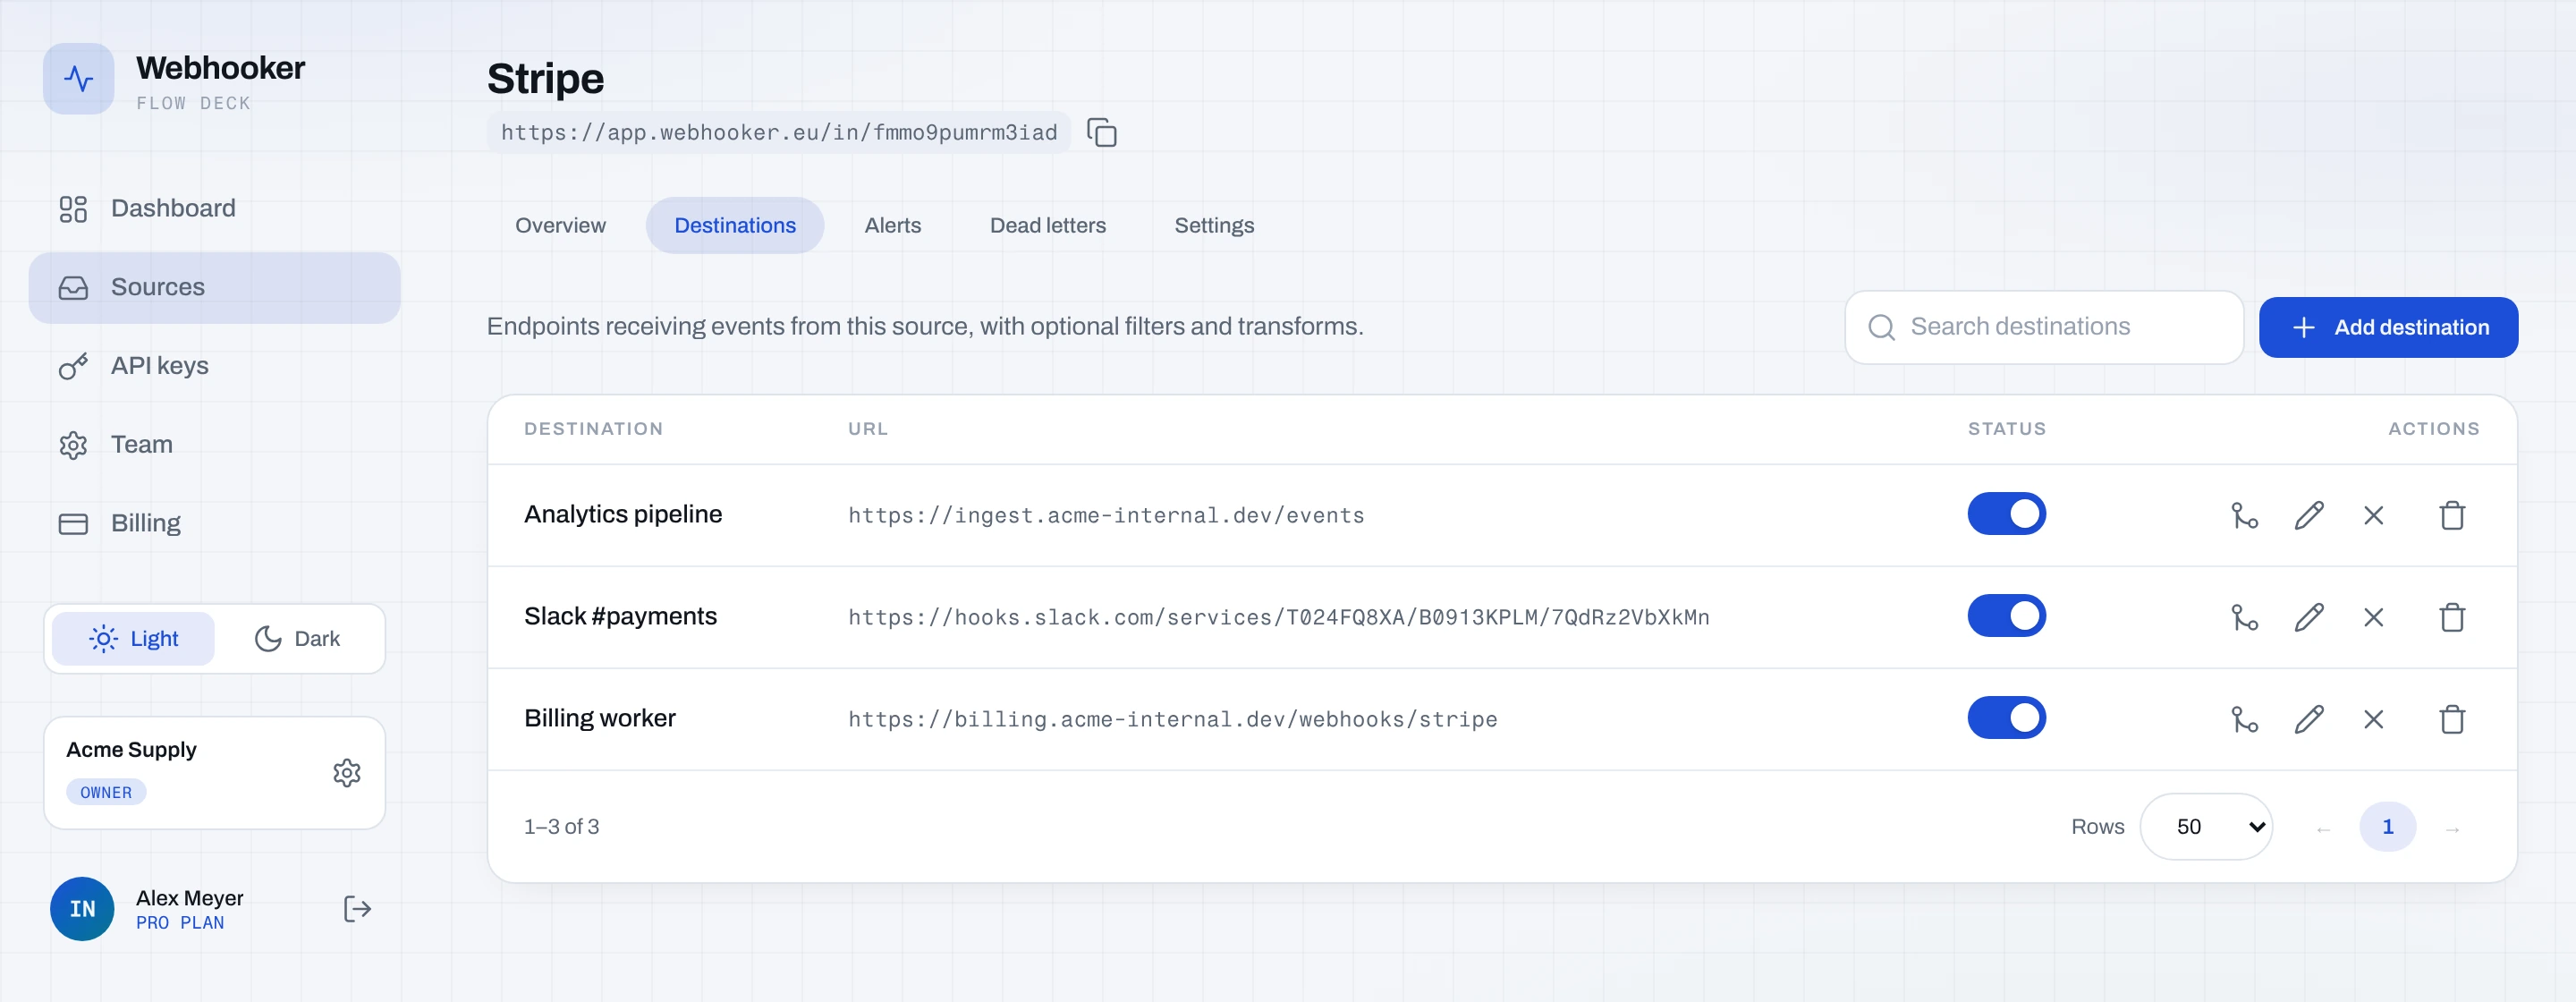
Task: Click the Webhooker pulse logo icon
Action: point(78,78)
